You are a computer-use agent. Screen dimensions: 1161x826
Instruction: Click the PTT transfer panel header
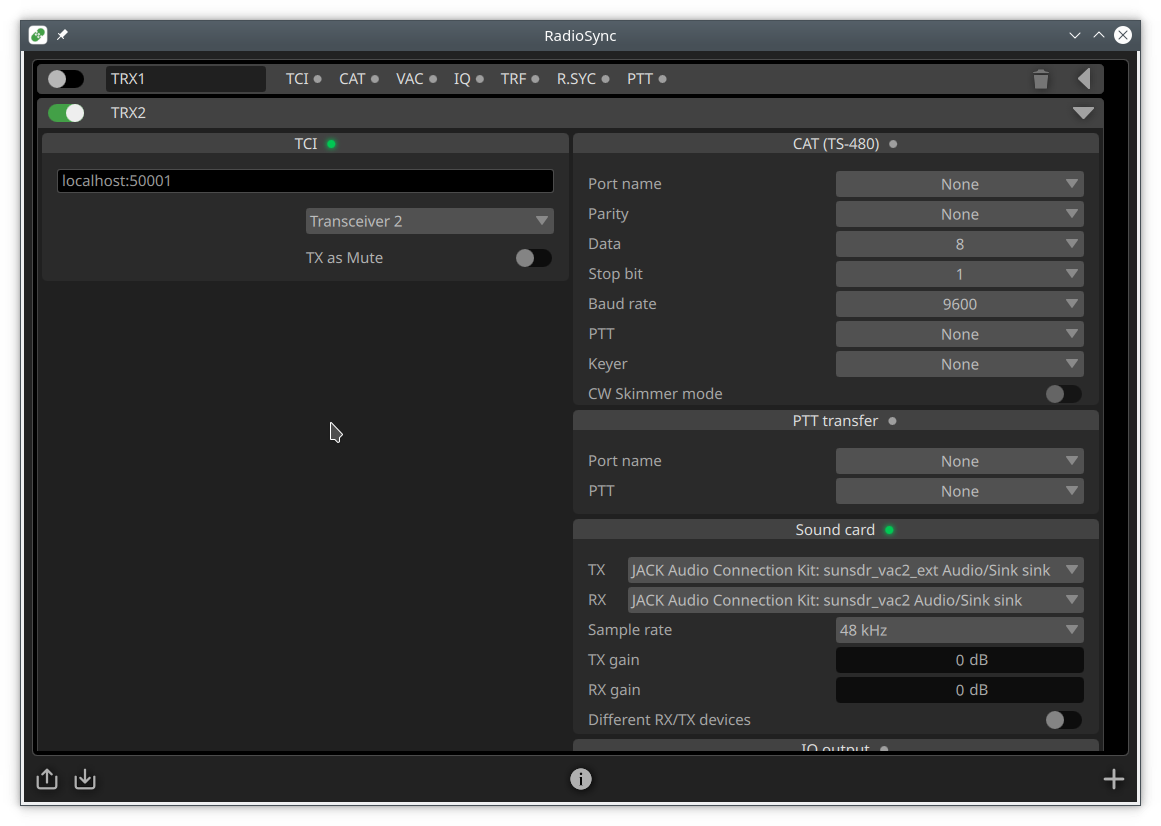(836, 420)
